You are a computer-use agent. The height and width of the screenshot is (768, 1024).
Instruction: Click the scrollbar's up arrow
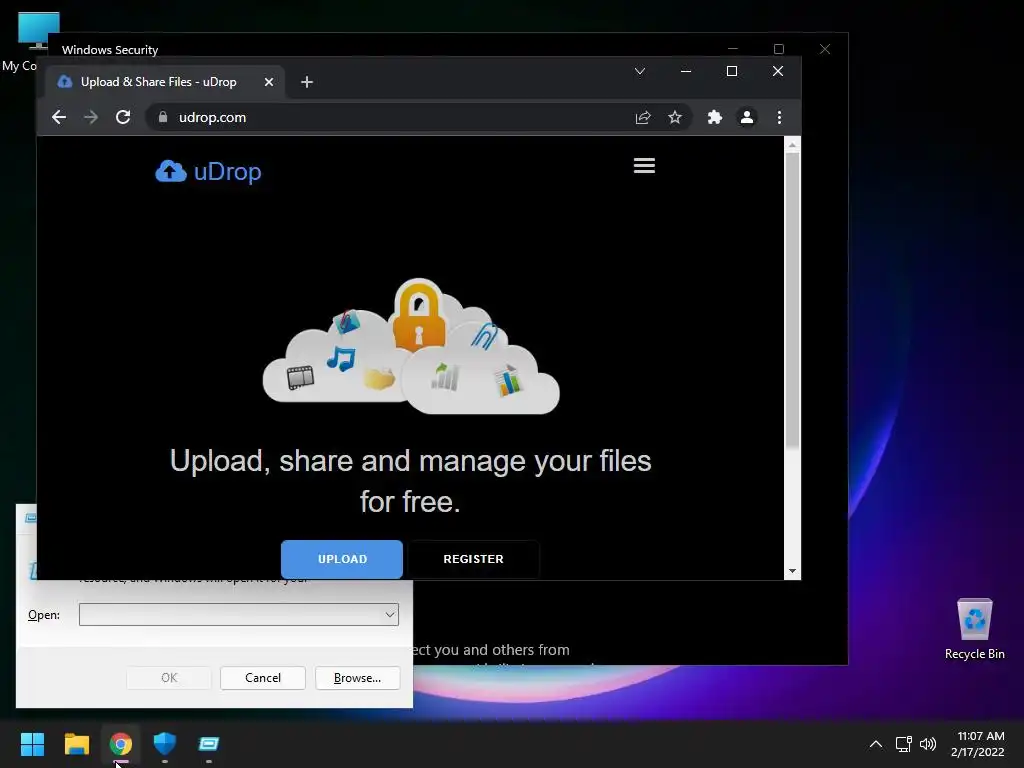tap(792, 145)
